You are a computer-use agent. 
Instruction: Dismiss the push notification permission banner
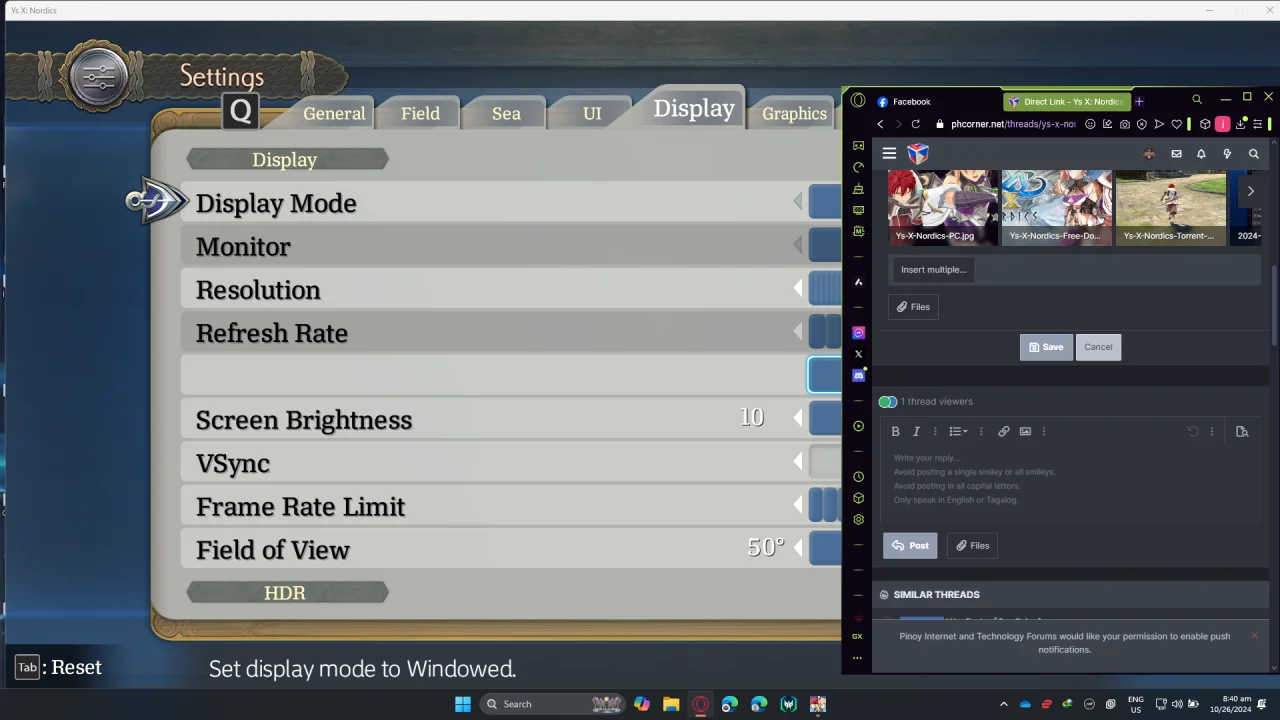1254,635
